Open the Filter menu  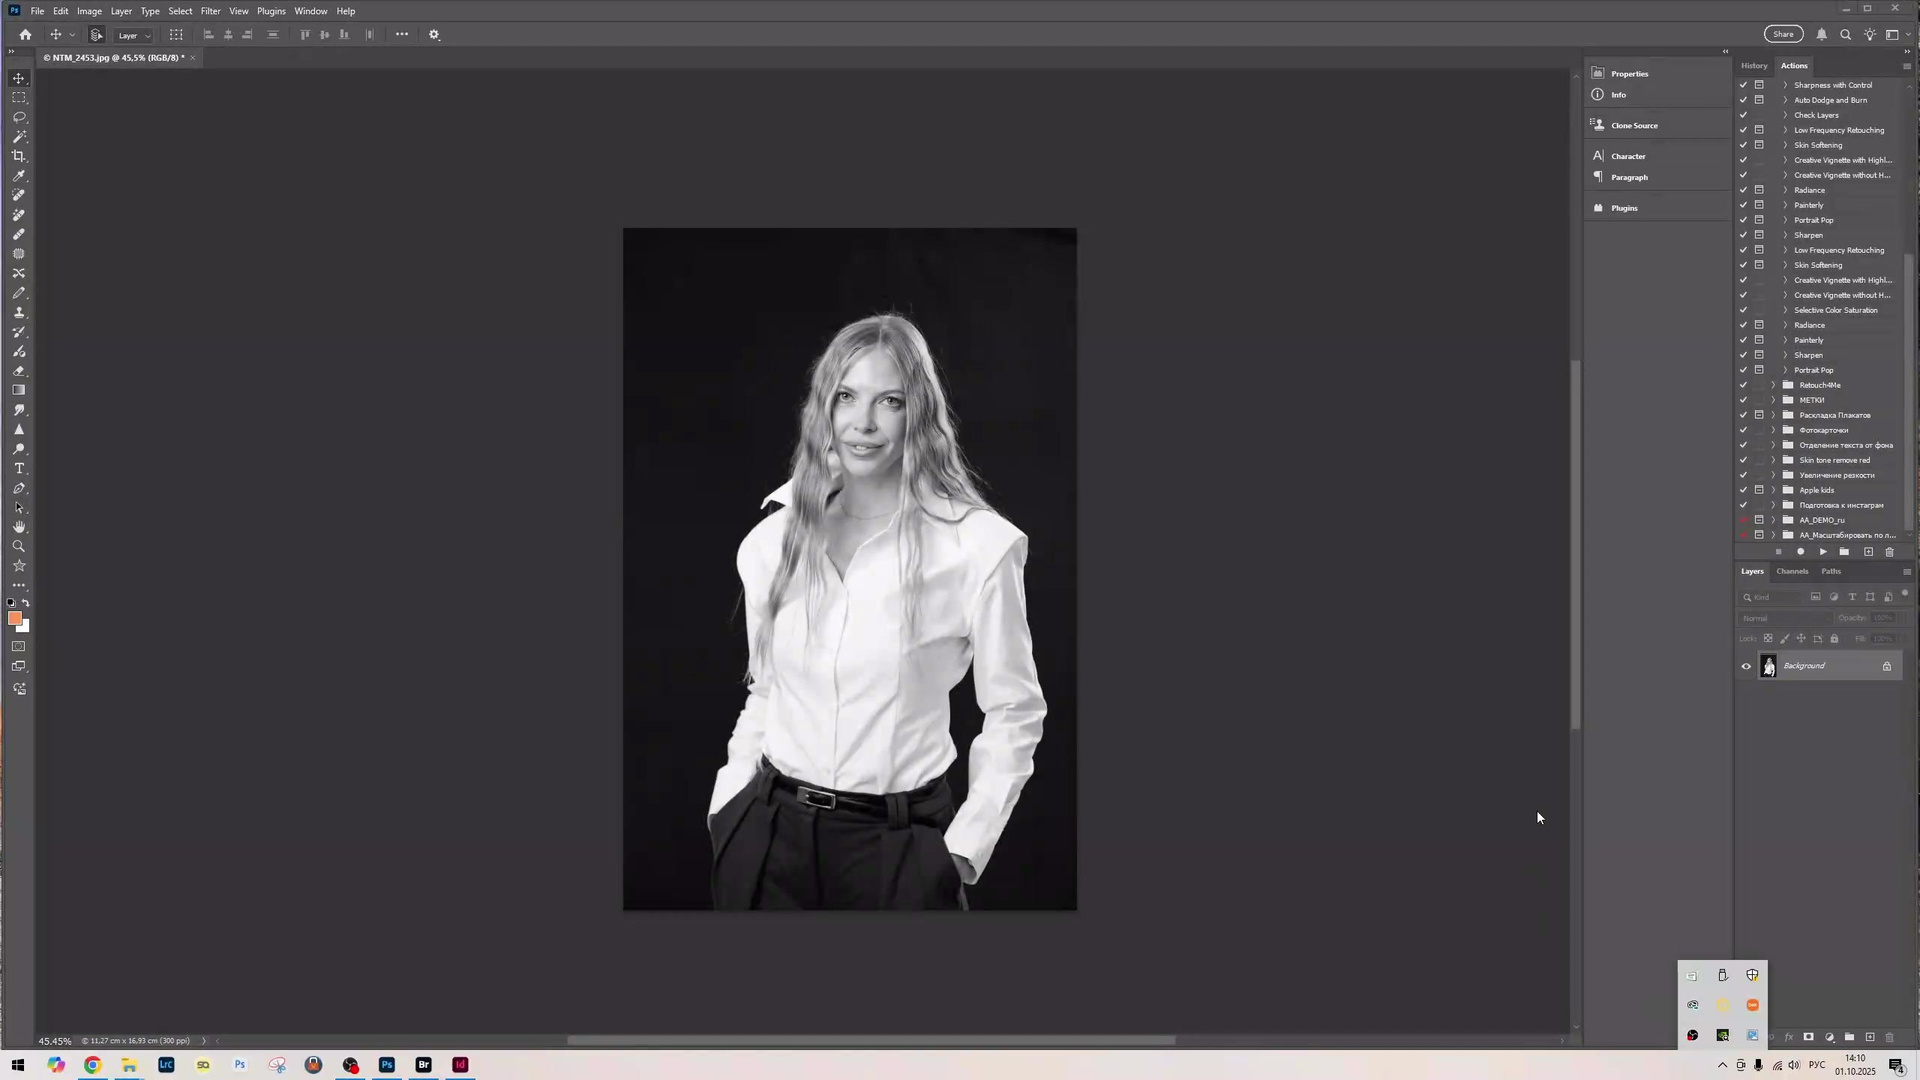pyautogui.click(x=210, y=11)
